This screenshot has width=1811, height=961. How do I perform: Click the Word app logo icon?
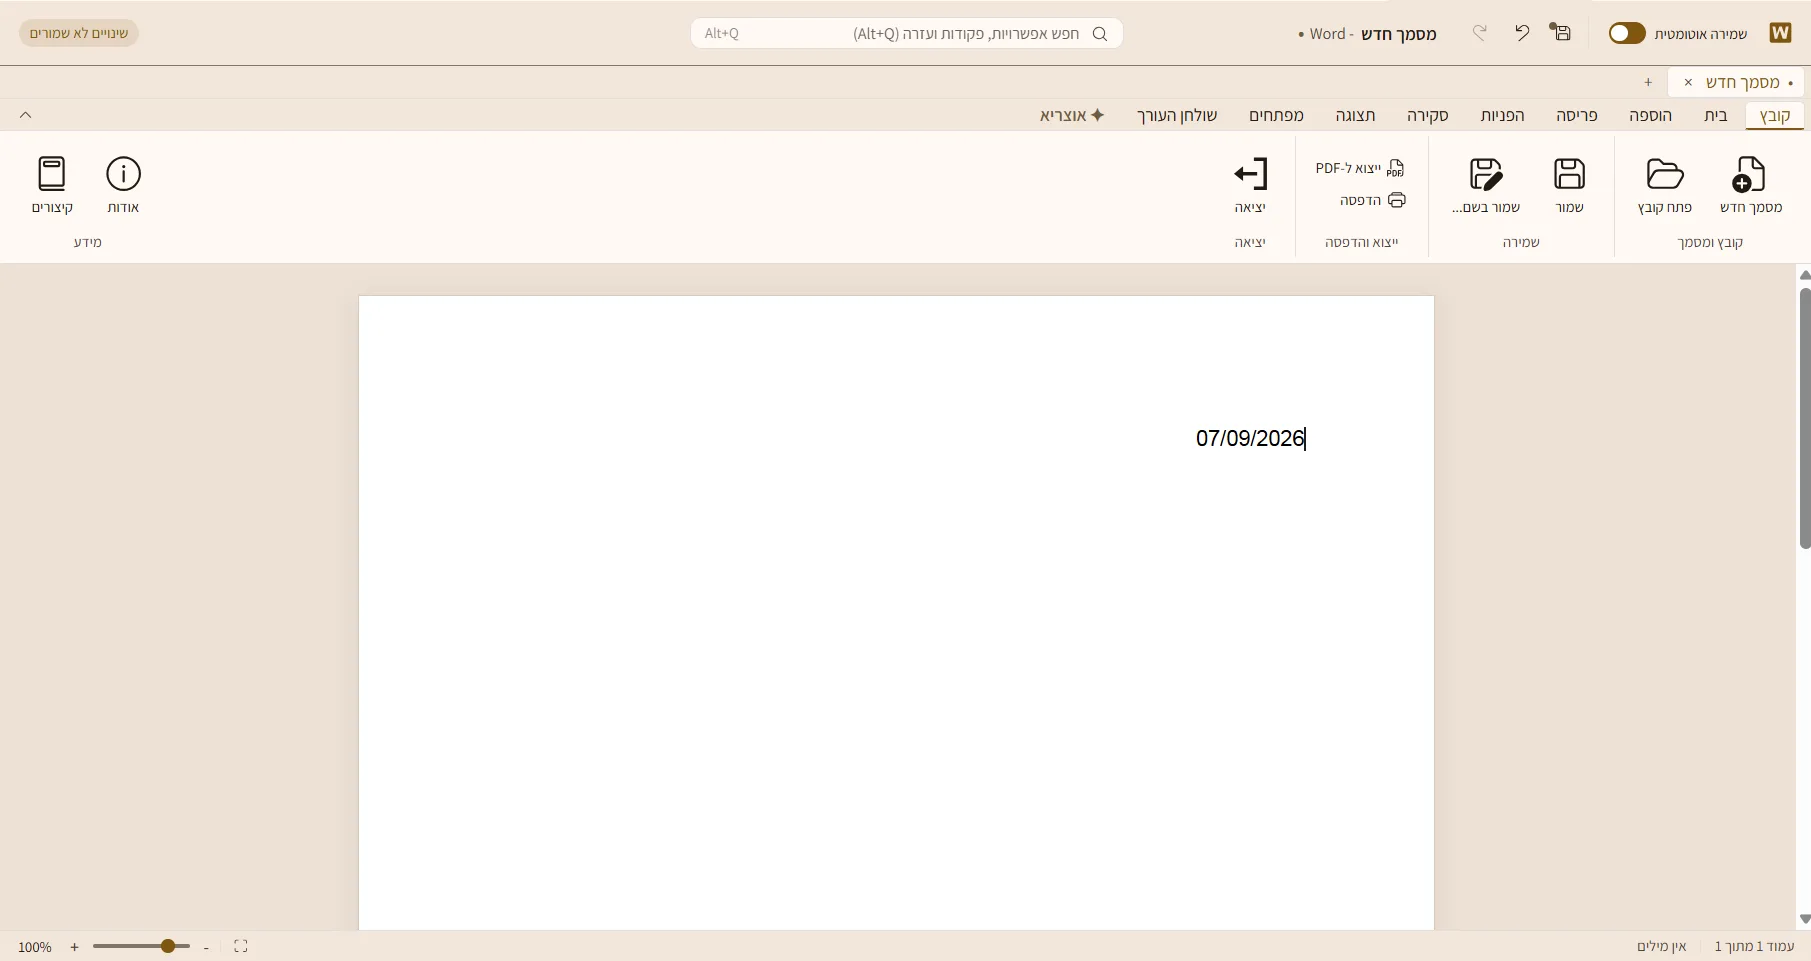pyautogui.click(x=1780, y=33)
